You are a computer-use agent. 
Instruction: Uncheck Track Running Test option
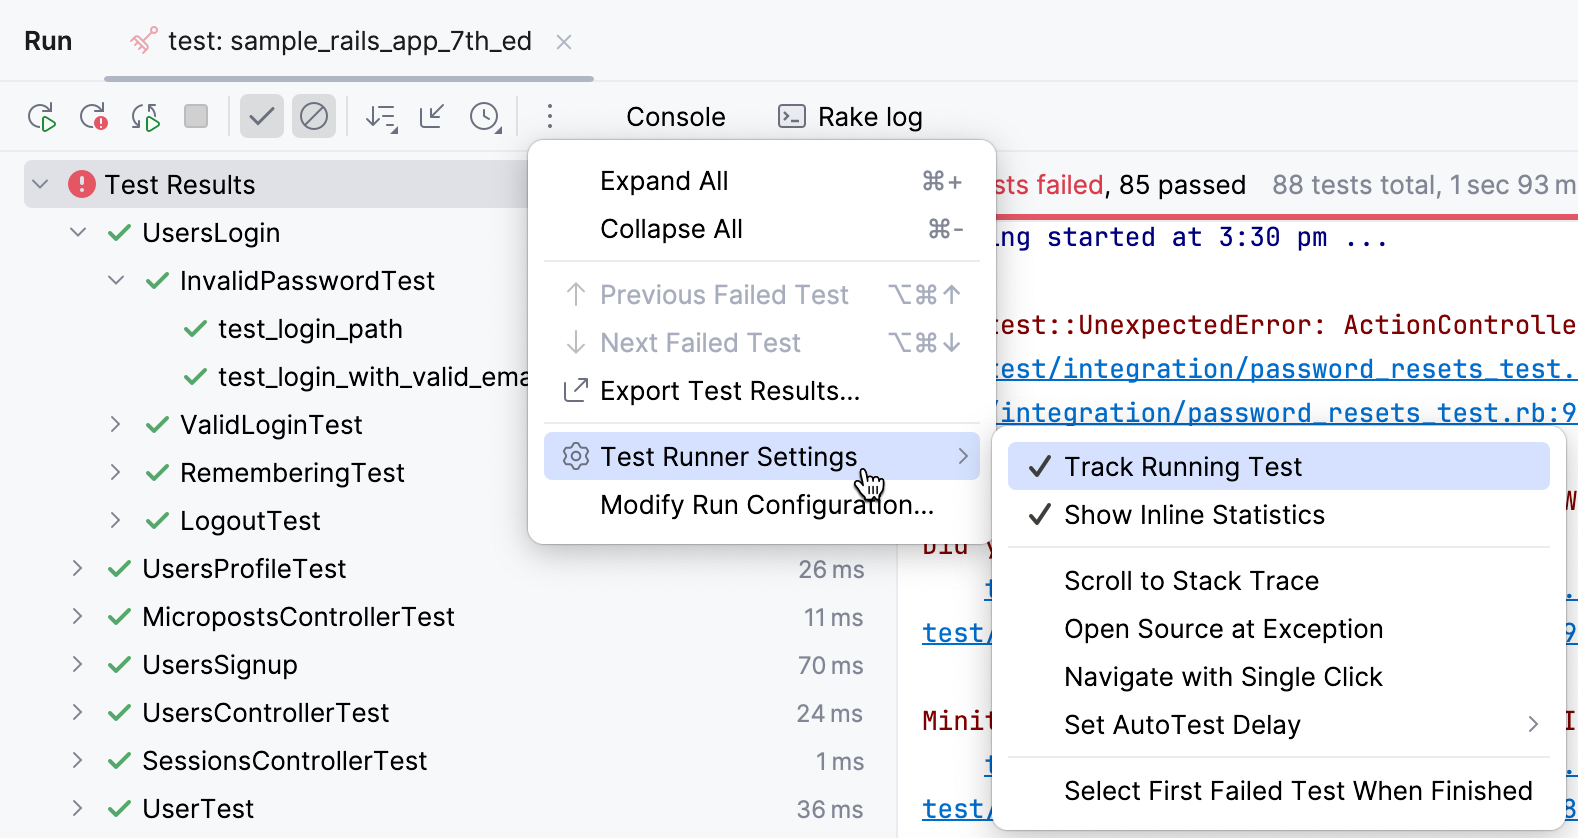click(1182, 467)
